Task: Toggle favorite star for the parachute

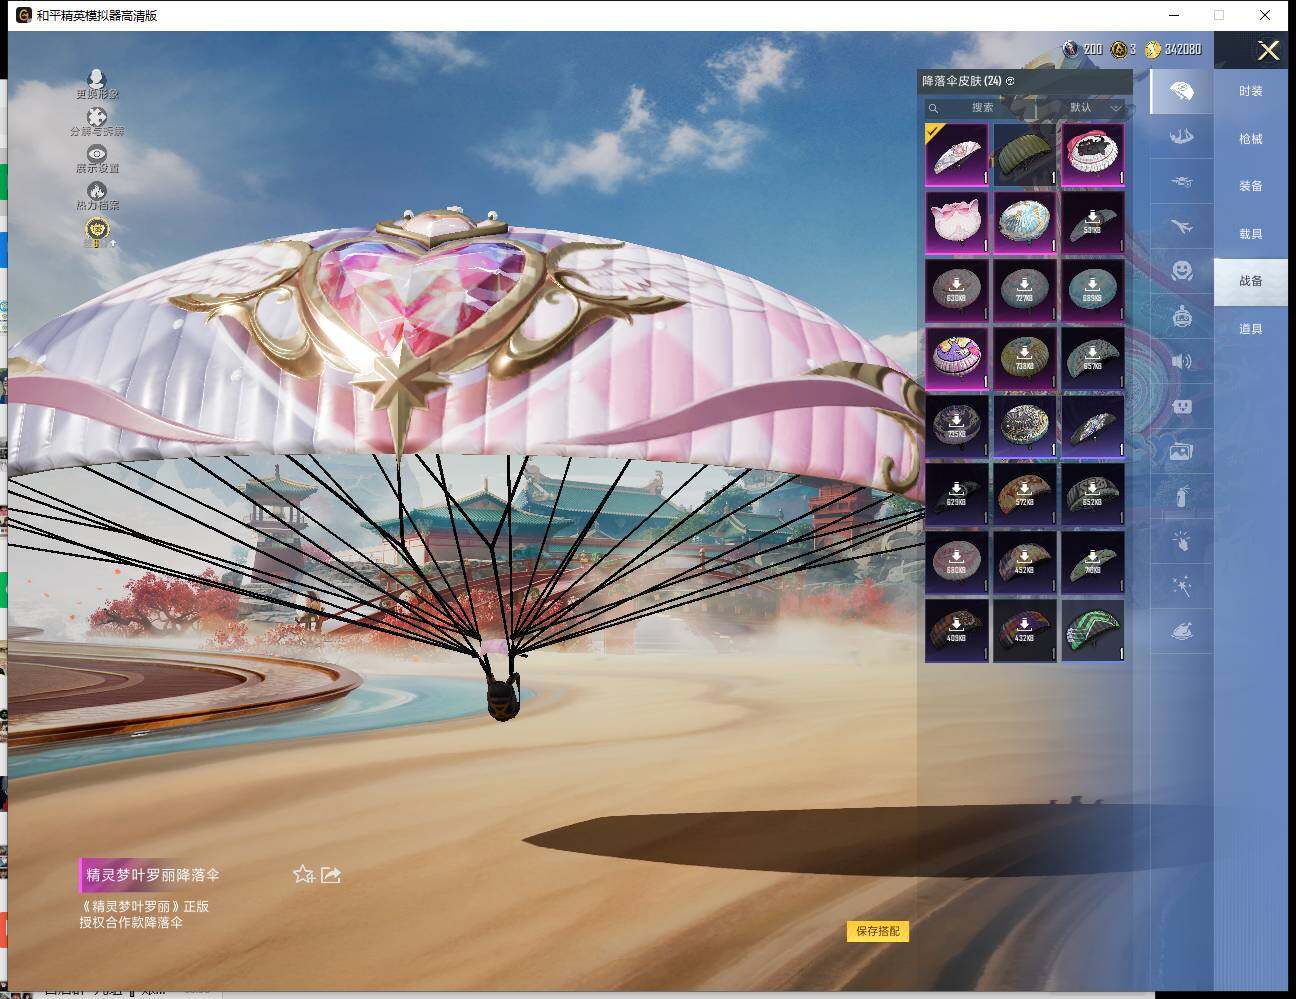Action: [303, 875]
